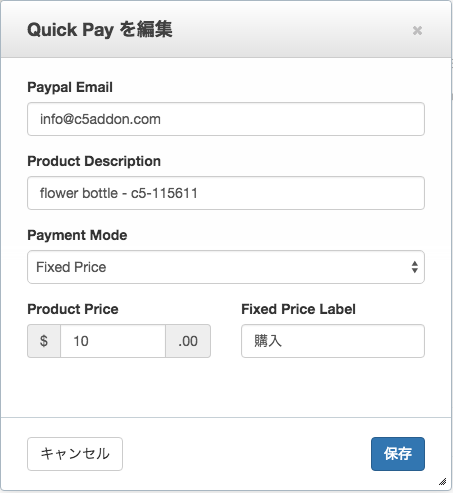Click the Fixed Price Label heading
Image resolution: width=453 pixels, height=493 pixels.
[298, 309]
